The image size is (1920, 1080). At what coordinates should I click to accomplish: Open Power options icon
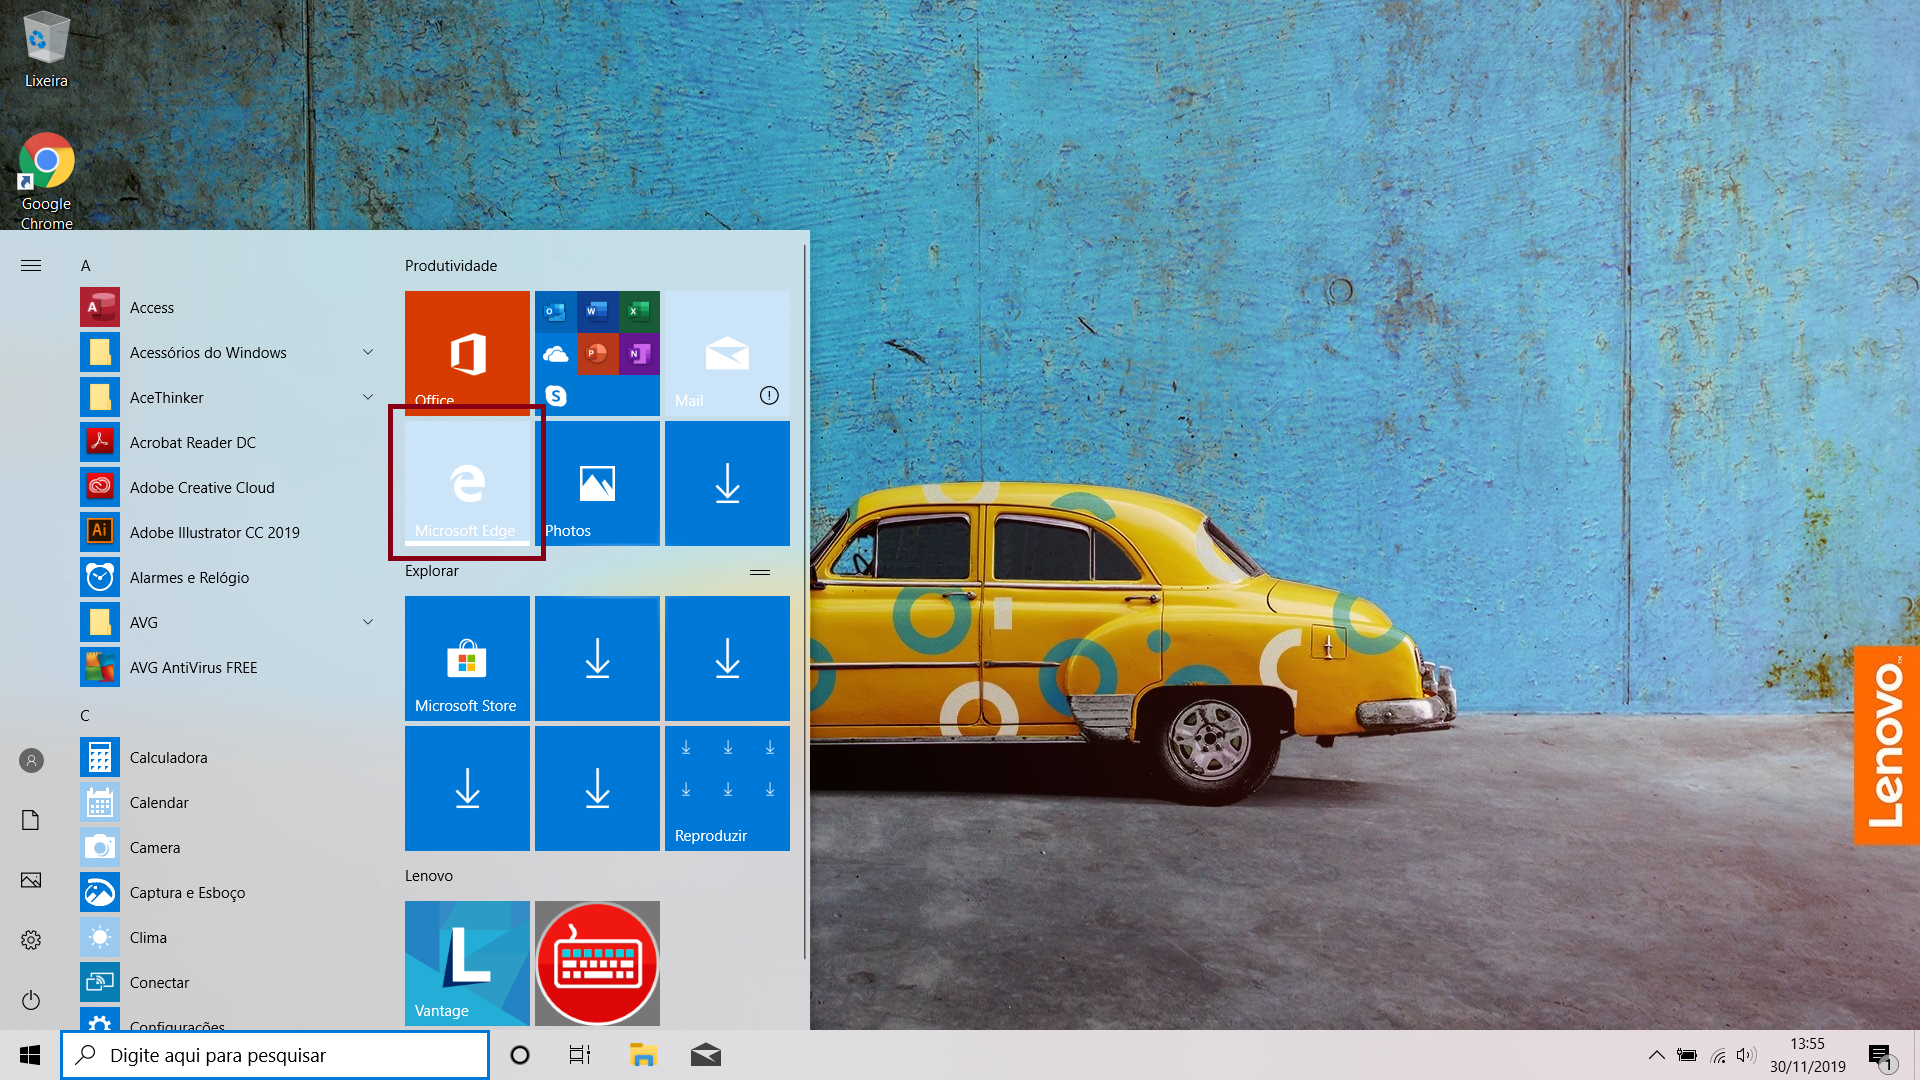31,1000
